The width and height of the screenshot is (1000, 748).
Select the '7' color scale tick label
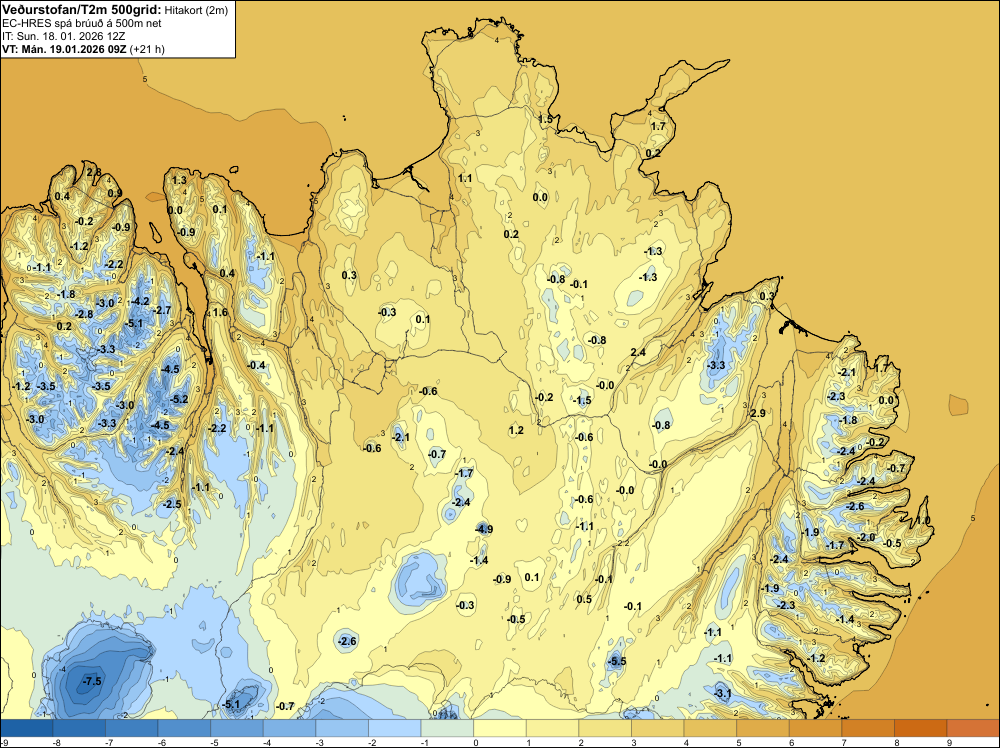pyautogui.click(x=844, y=742)
